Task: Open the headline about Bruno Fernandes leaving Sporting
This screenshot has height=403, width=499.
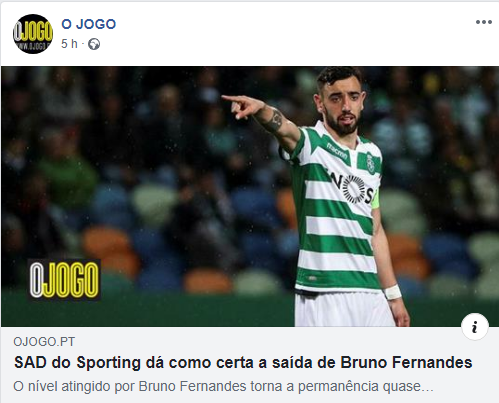Action: coord(243,362)
